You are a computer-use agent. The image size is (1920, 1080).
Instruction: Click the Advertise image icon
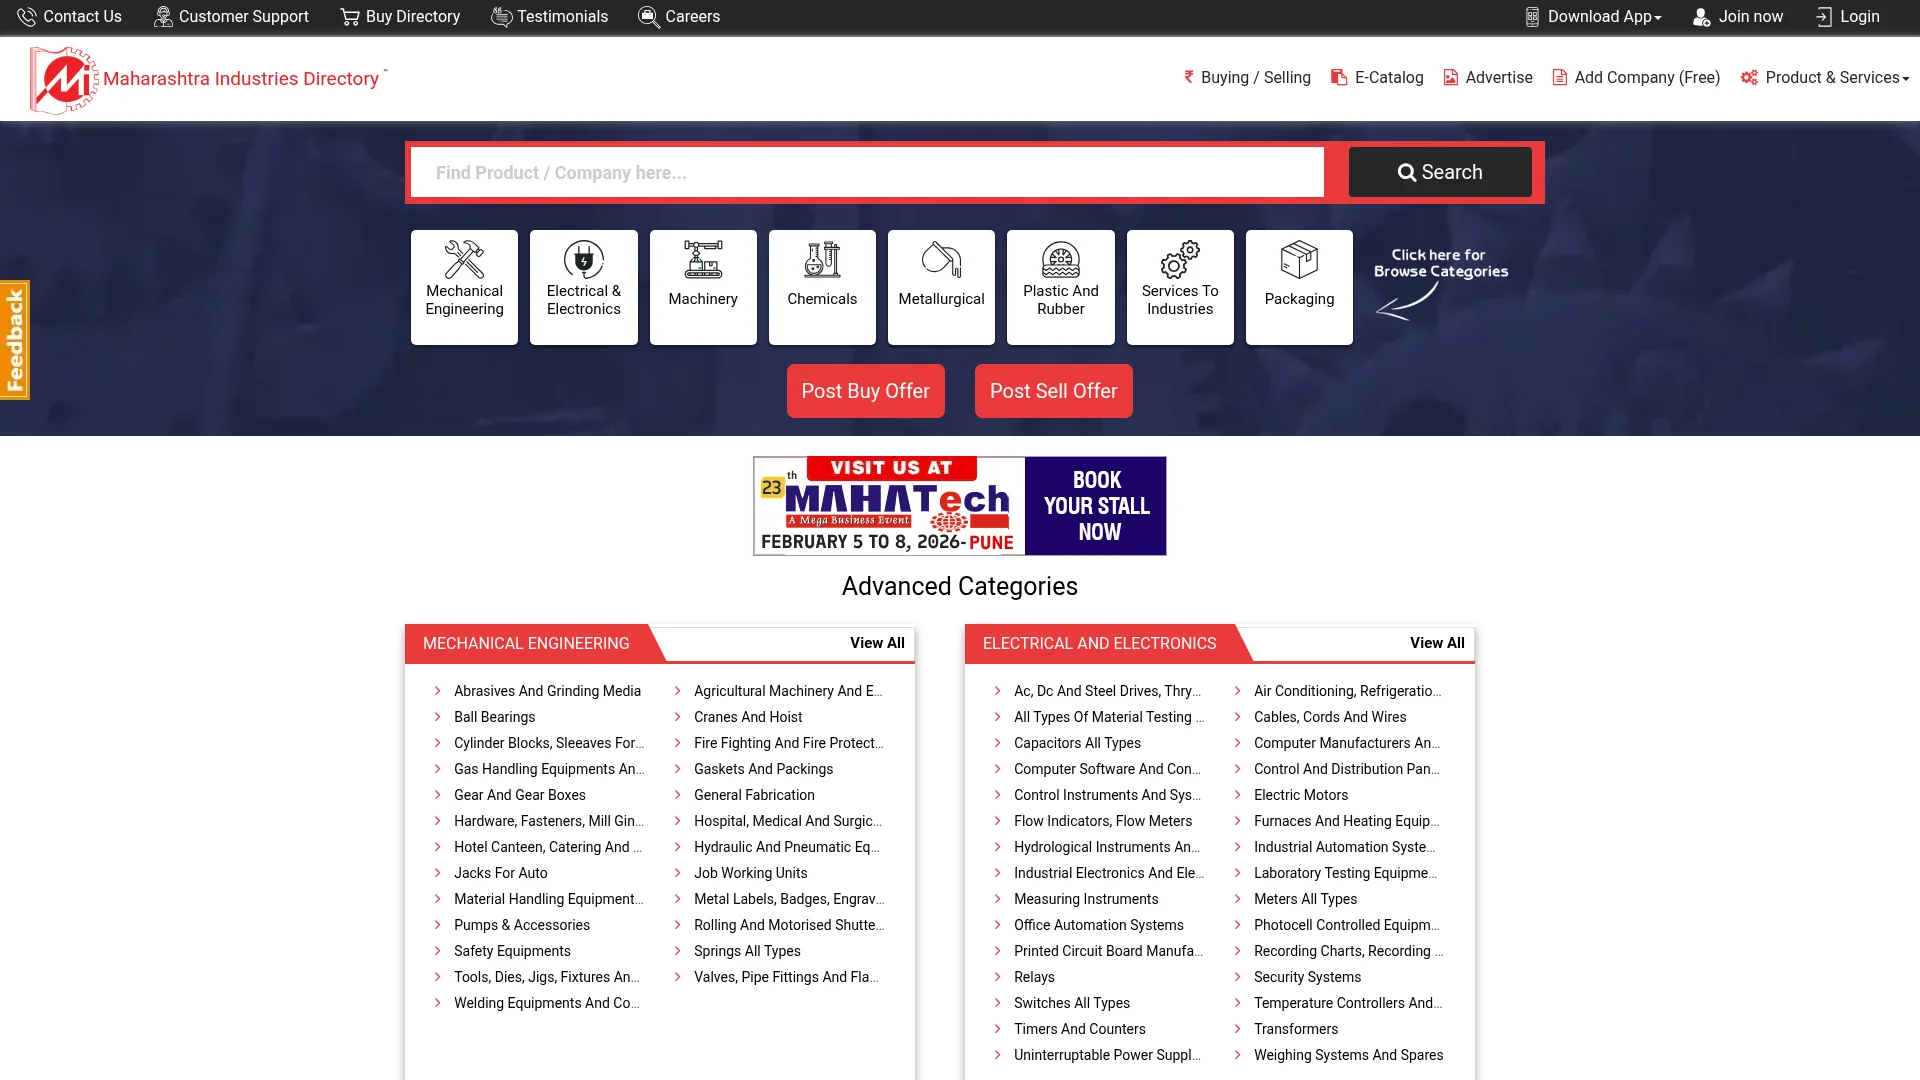[x=1451, y=77]
